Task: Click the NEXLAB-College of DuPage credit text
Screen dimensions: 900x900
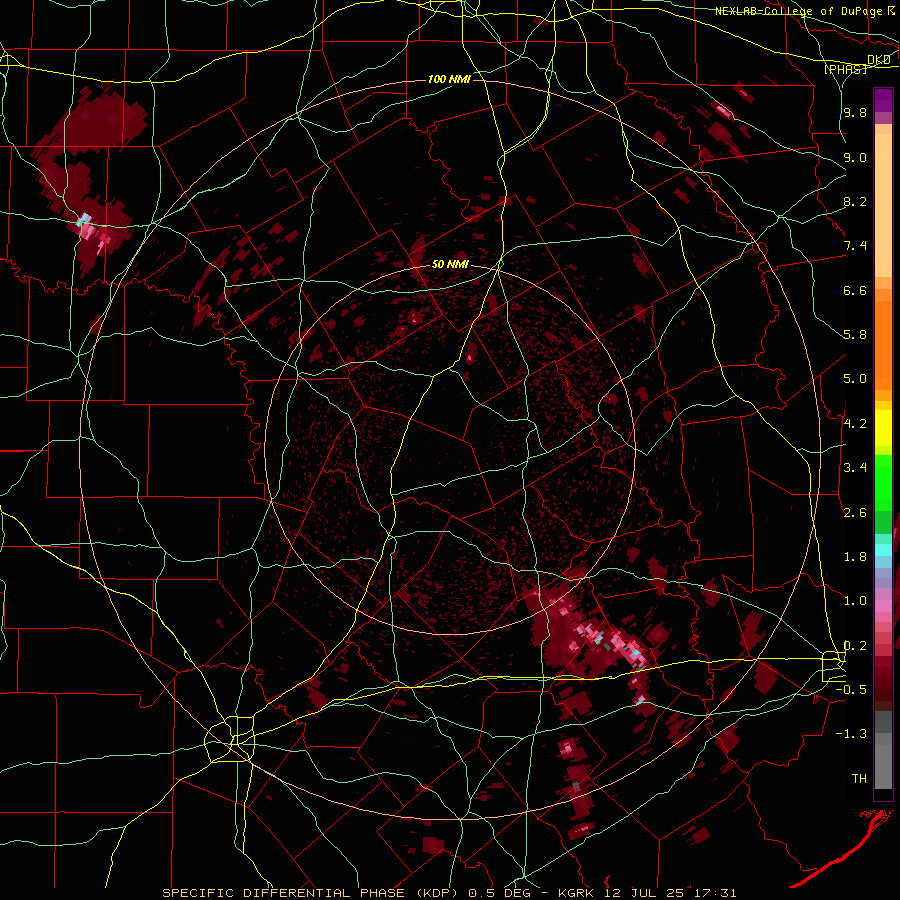Action: pos(798,11)
